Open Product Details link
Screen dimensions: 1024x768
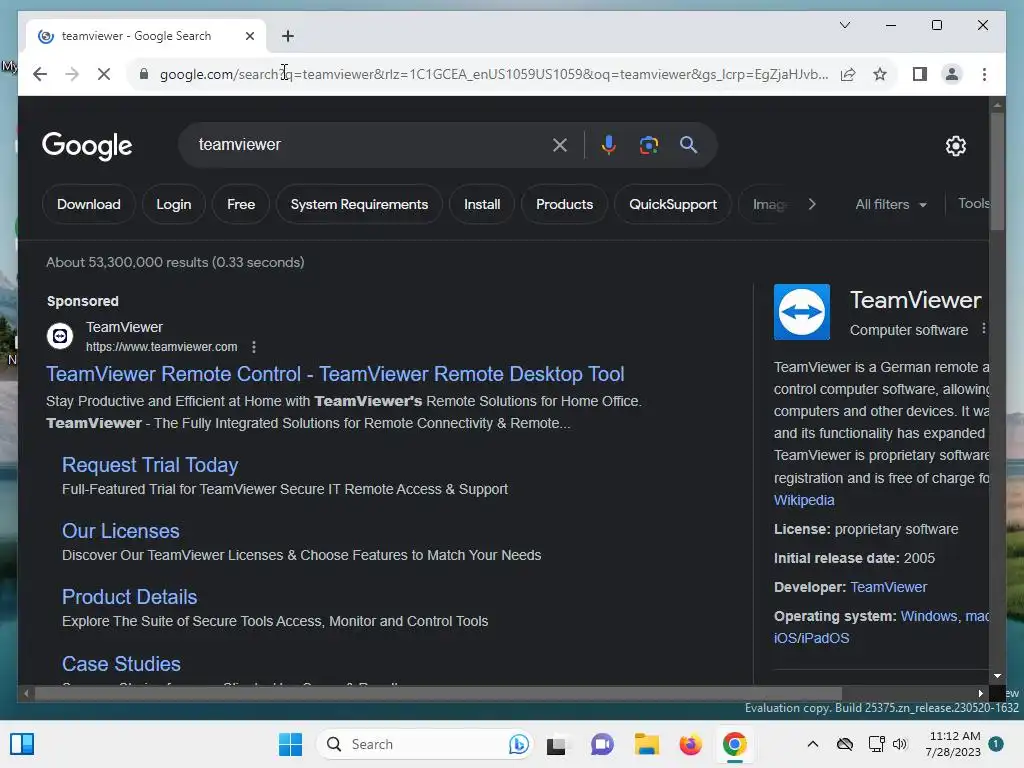pyautogui.click(x=129, y=597)
